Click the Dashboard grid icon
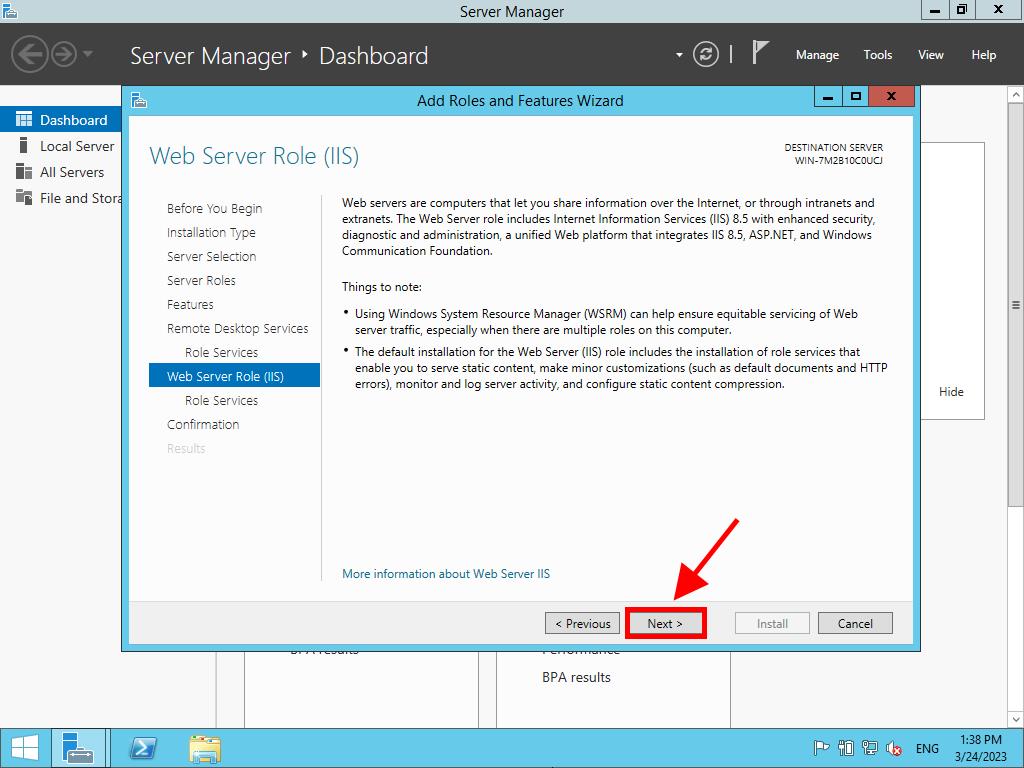1024x768 pixels. point(24,119)
